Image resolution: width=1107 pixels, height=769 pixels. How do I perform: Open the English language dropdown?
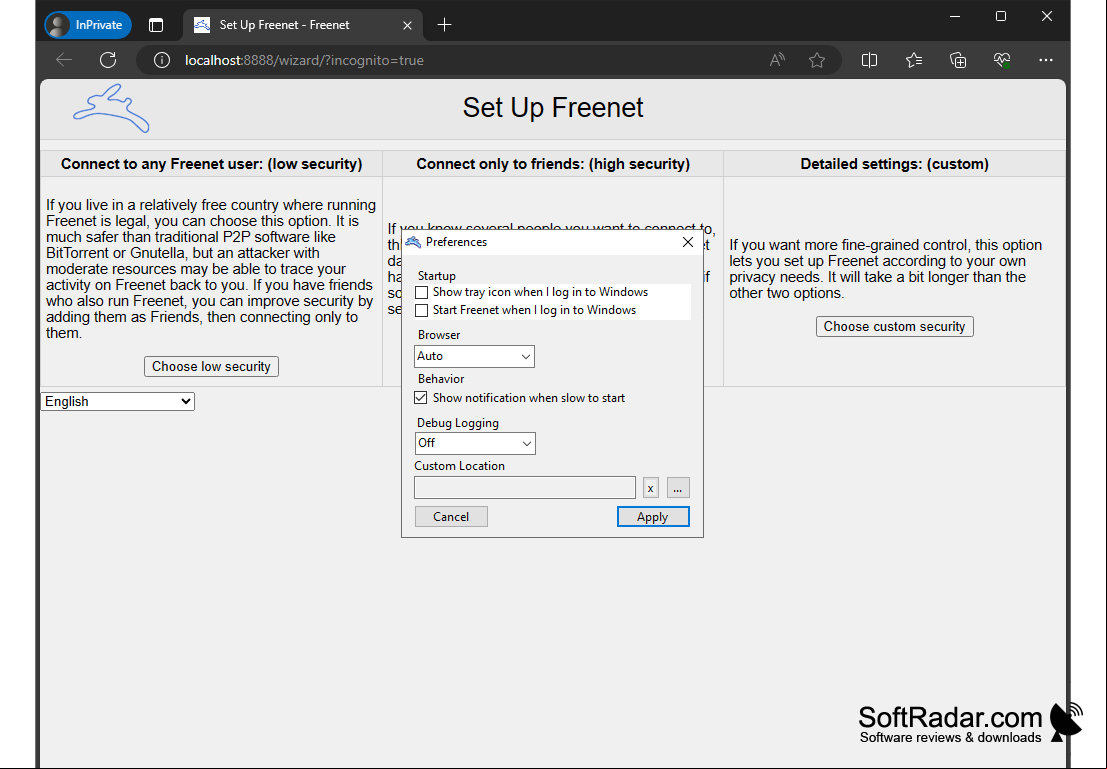pos(117,401)
